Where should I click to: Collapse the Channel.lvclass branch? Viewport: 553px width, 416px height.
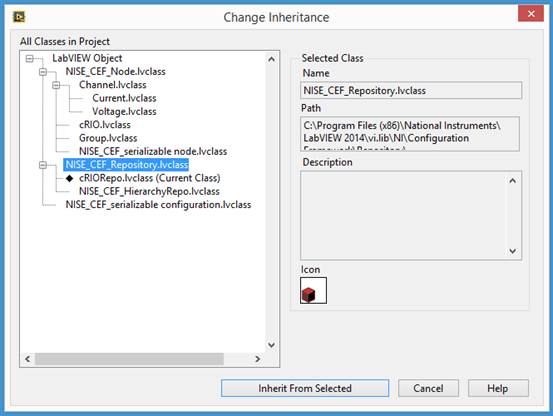pos(56,85)
